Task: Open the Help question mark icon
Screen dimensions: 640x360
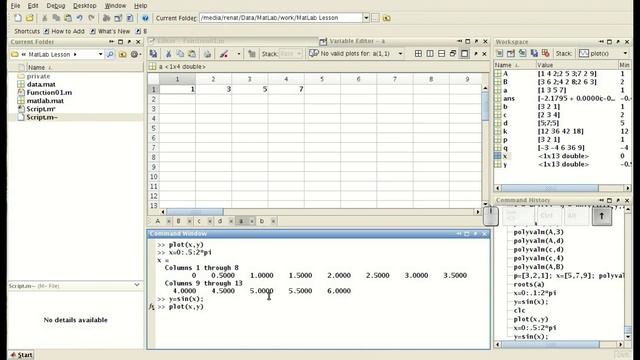Action: [145, 18]
